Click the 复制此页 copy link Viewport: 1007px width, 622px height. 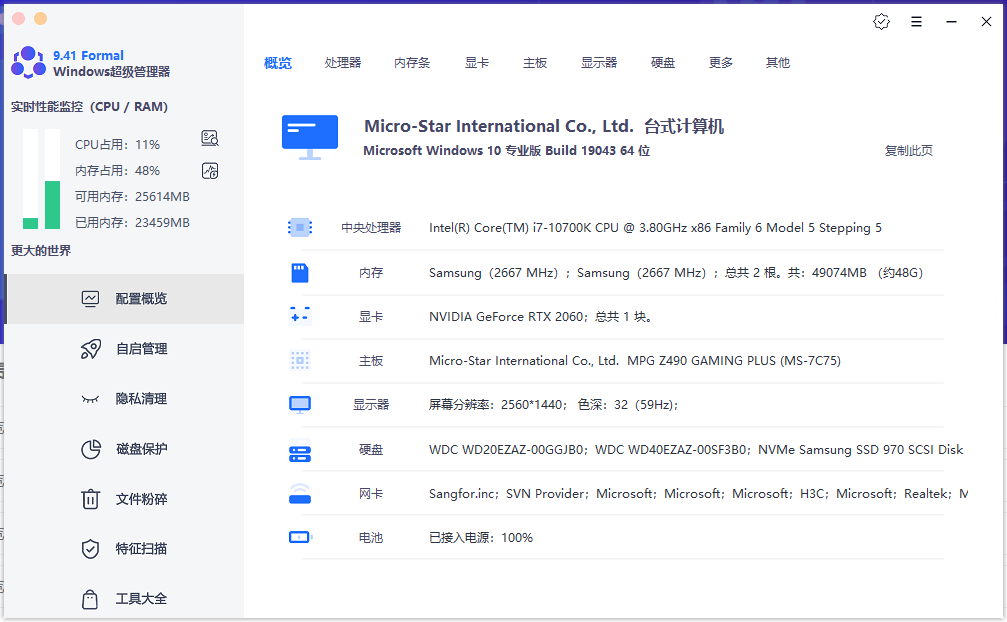[x=908, y=150]
